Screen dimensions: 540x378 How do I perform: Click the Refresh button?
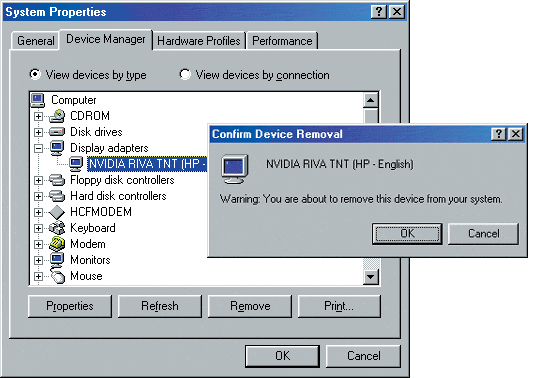[x=160, y=306]
